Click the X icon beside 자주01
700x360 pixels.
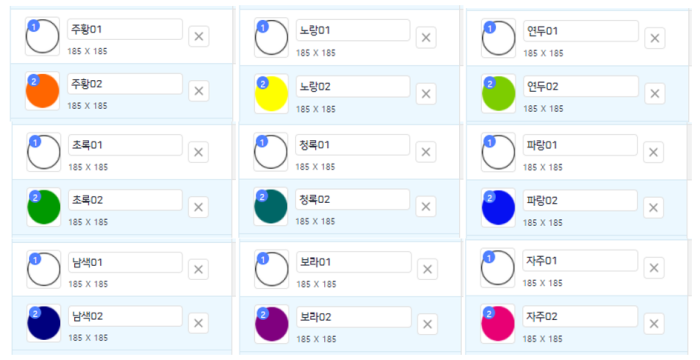point(654,268)
